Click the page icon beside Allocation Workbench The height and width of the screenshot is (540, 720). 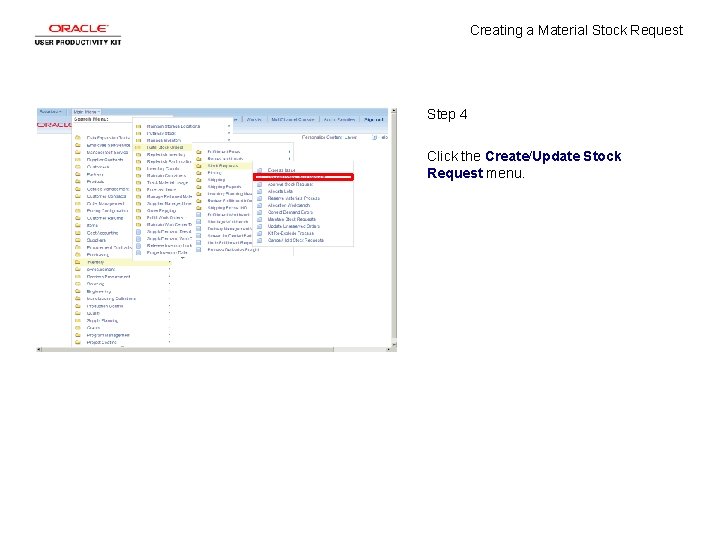click(x=259, y=205)
